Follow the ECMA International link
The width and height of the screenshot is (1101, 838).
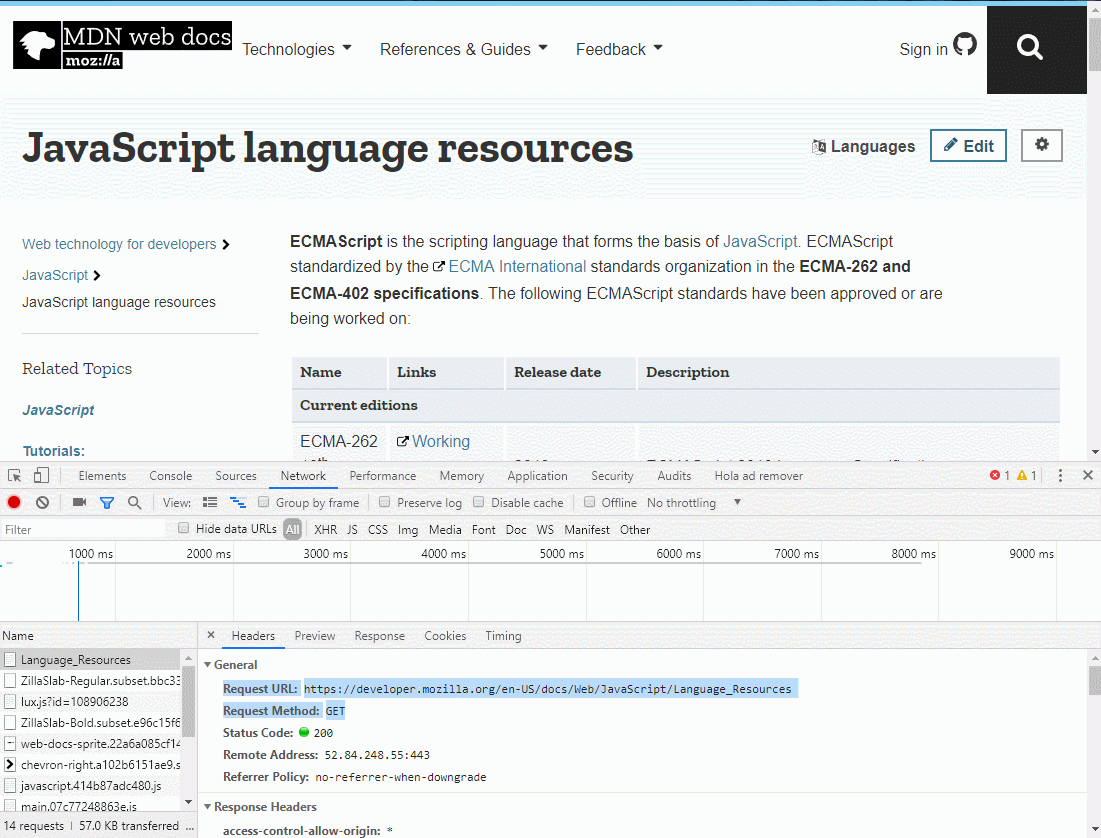[517, 267]
